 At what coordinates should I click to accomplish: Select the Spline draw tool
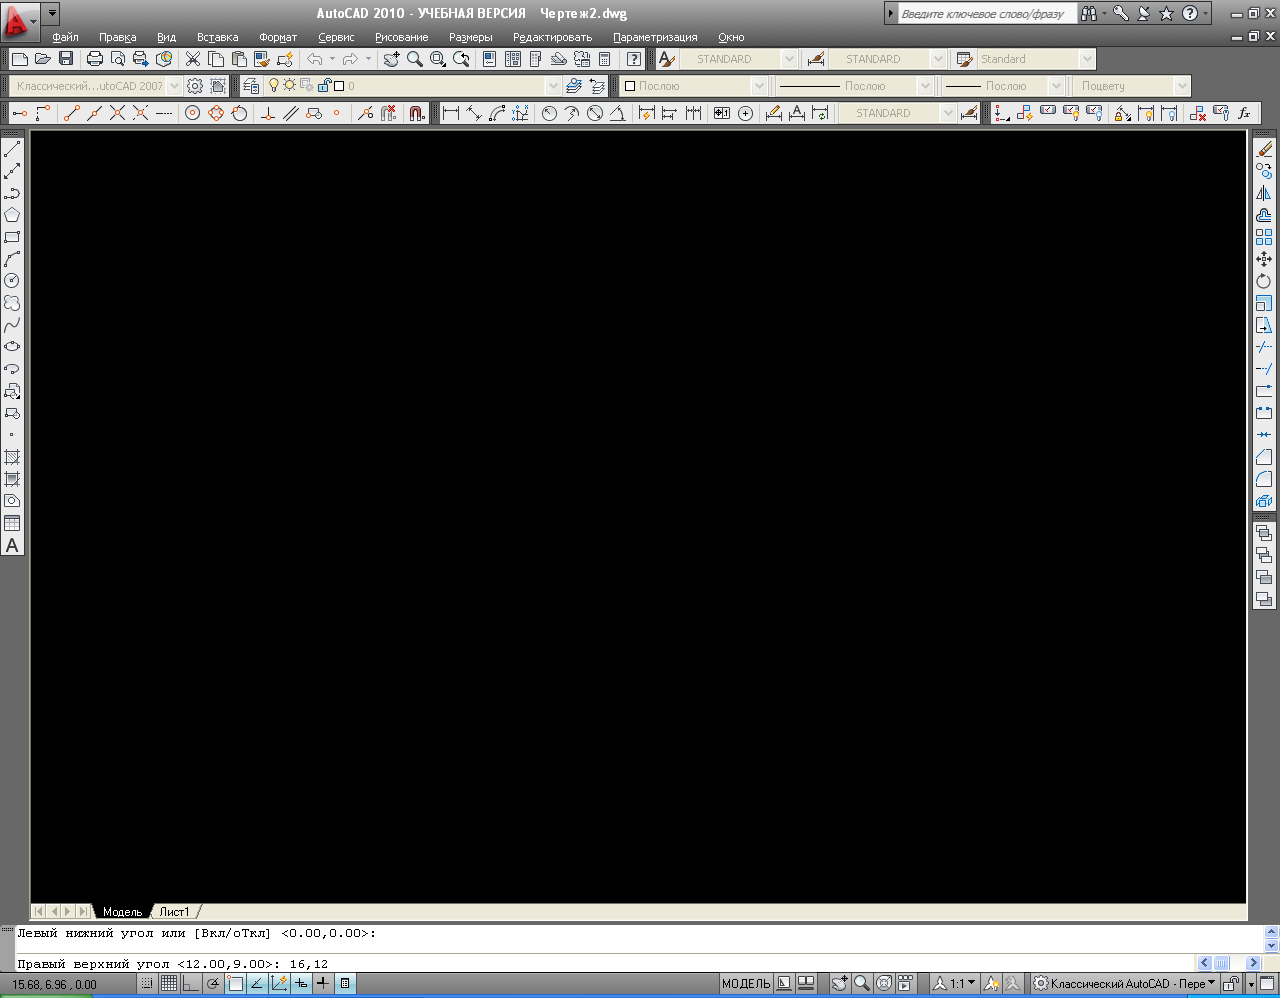click(x=12, y=325)
